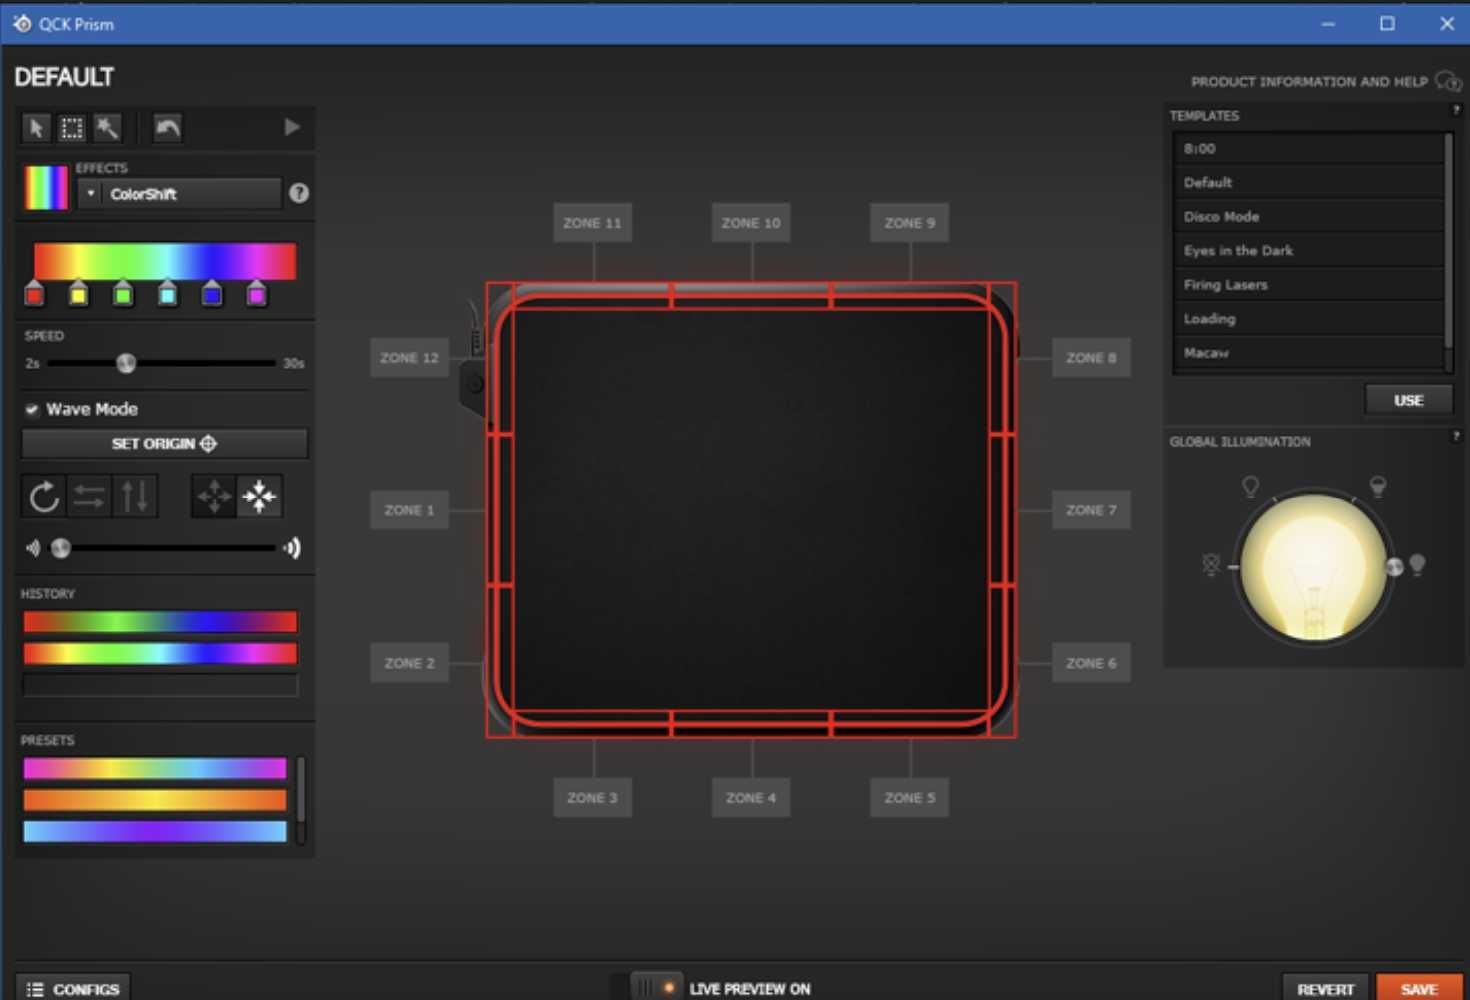Screen dimensions: 1470x1000
Task: Select ZONE 3 label
Action: (x=592, y=798)
